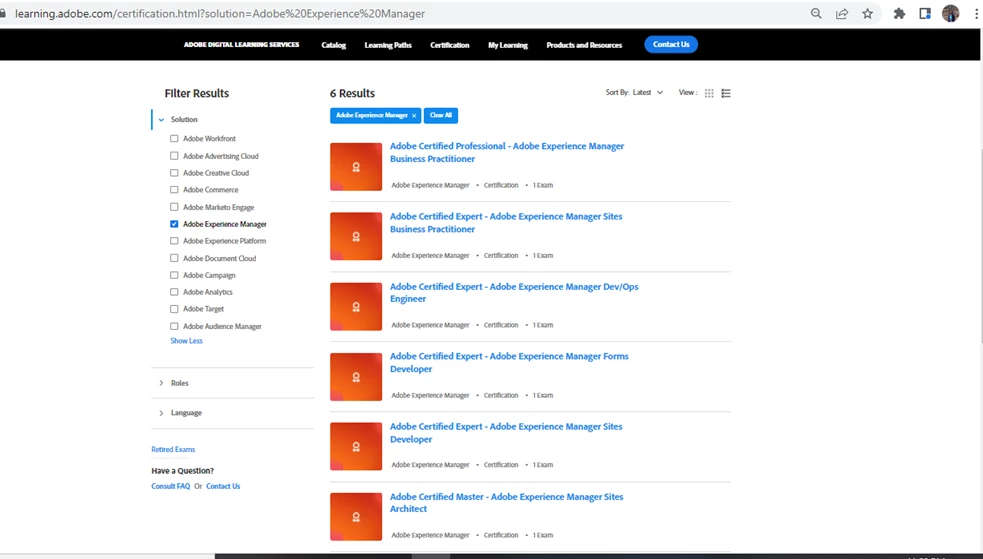Check the Adobe Workfront filter
Image resolution: width=983 pixels, height=559 pixels.
tap(174, 138)
